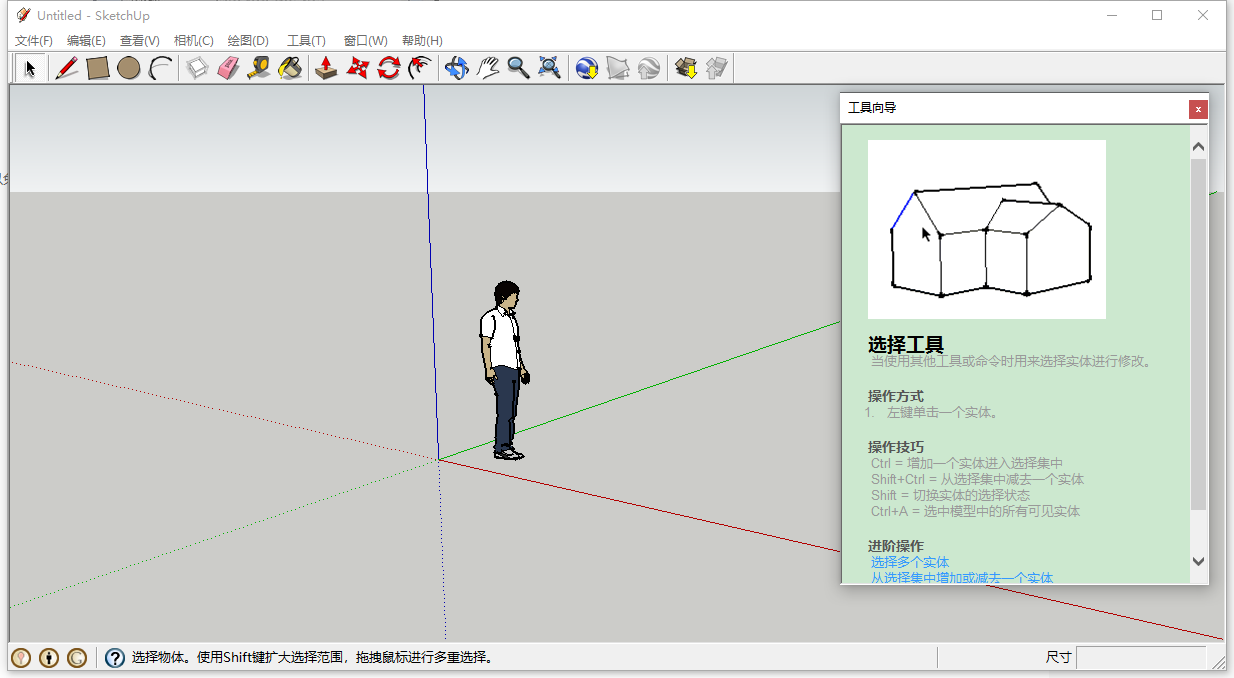
Task: Select the arrow Select tool in toolbar
Action: pyautogui.click(x=30, y=68)
